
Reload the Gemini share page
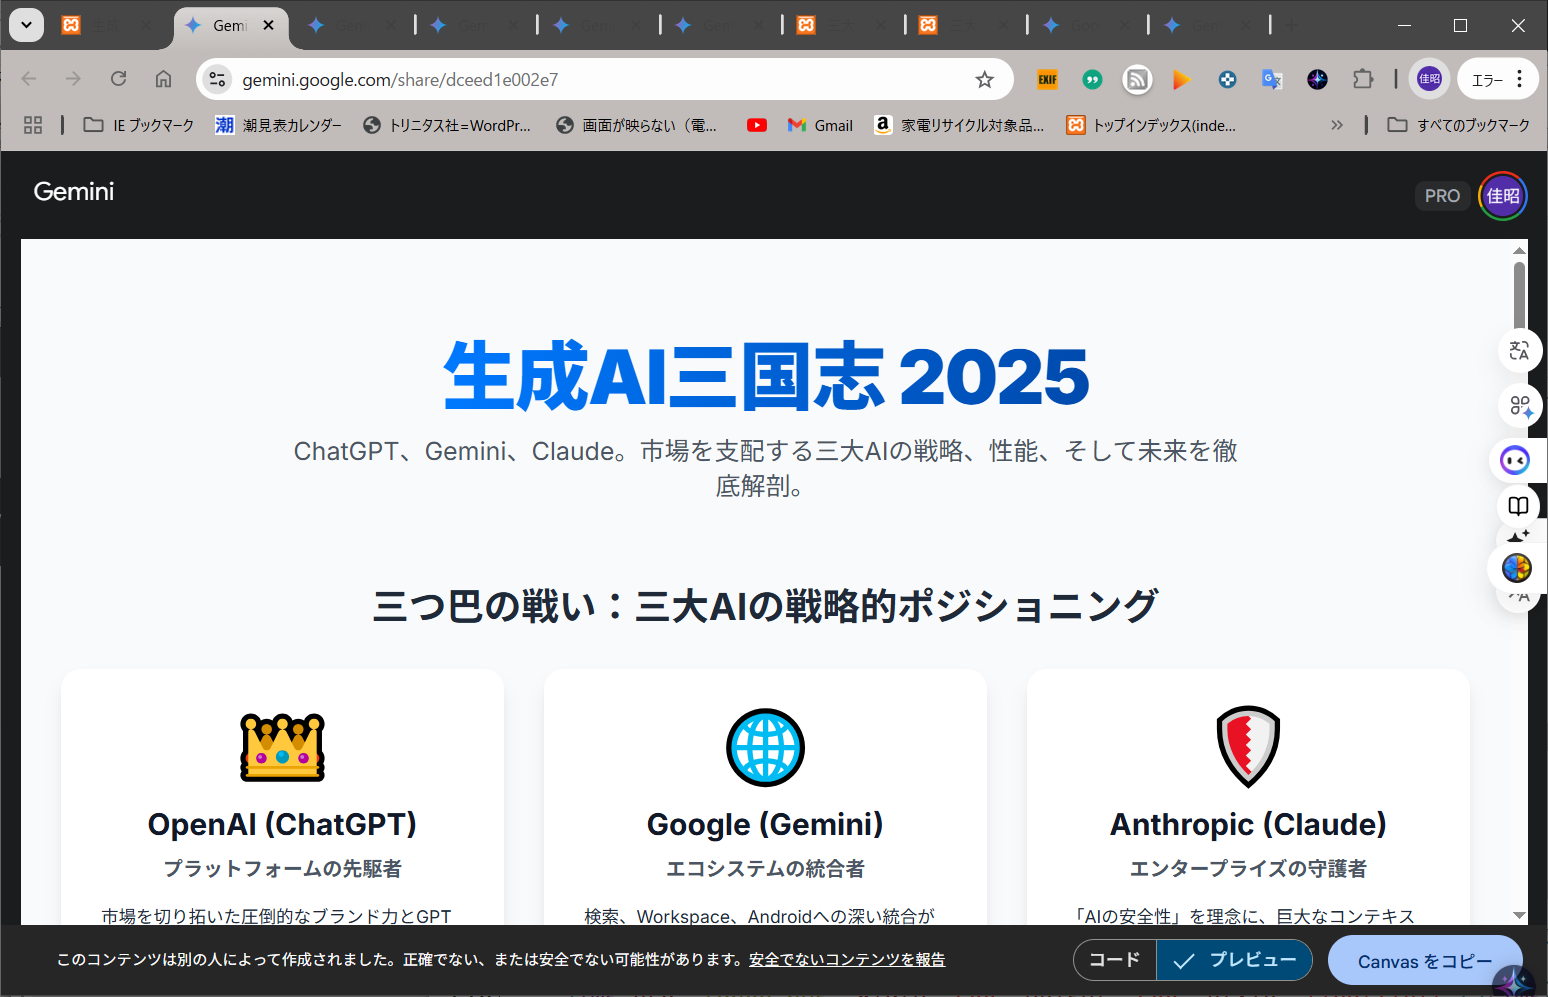[118, 79]
